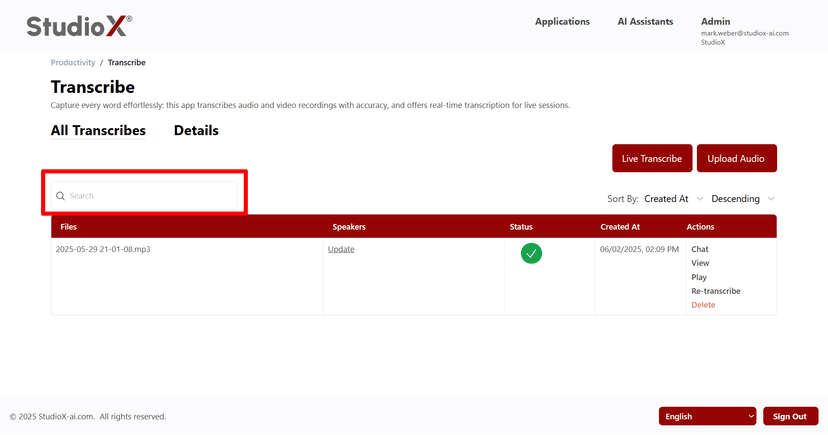
Task: Click the StudioX logo
Action: click(x=79, y=26)
